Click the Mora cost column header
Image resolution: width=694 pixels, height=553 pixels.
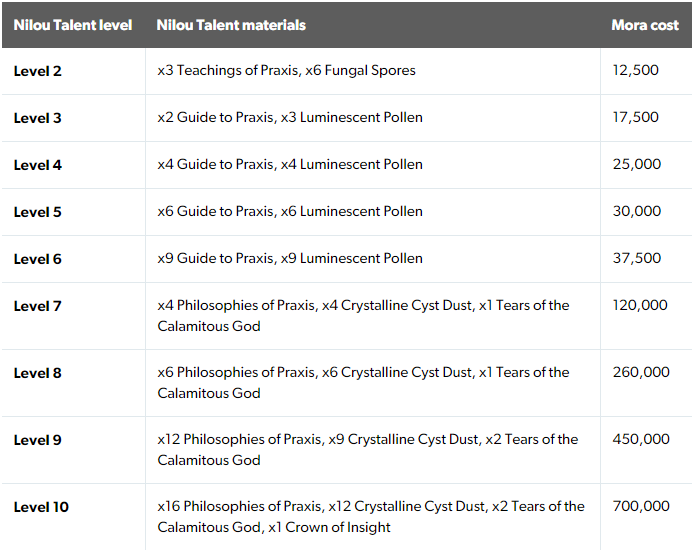click(645, 25)
